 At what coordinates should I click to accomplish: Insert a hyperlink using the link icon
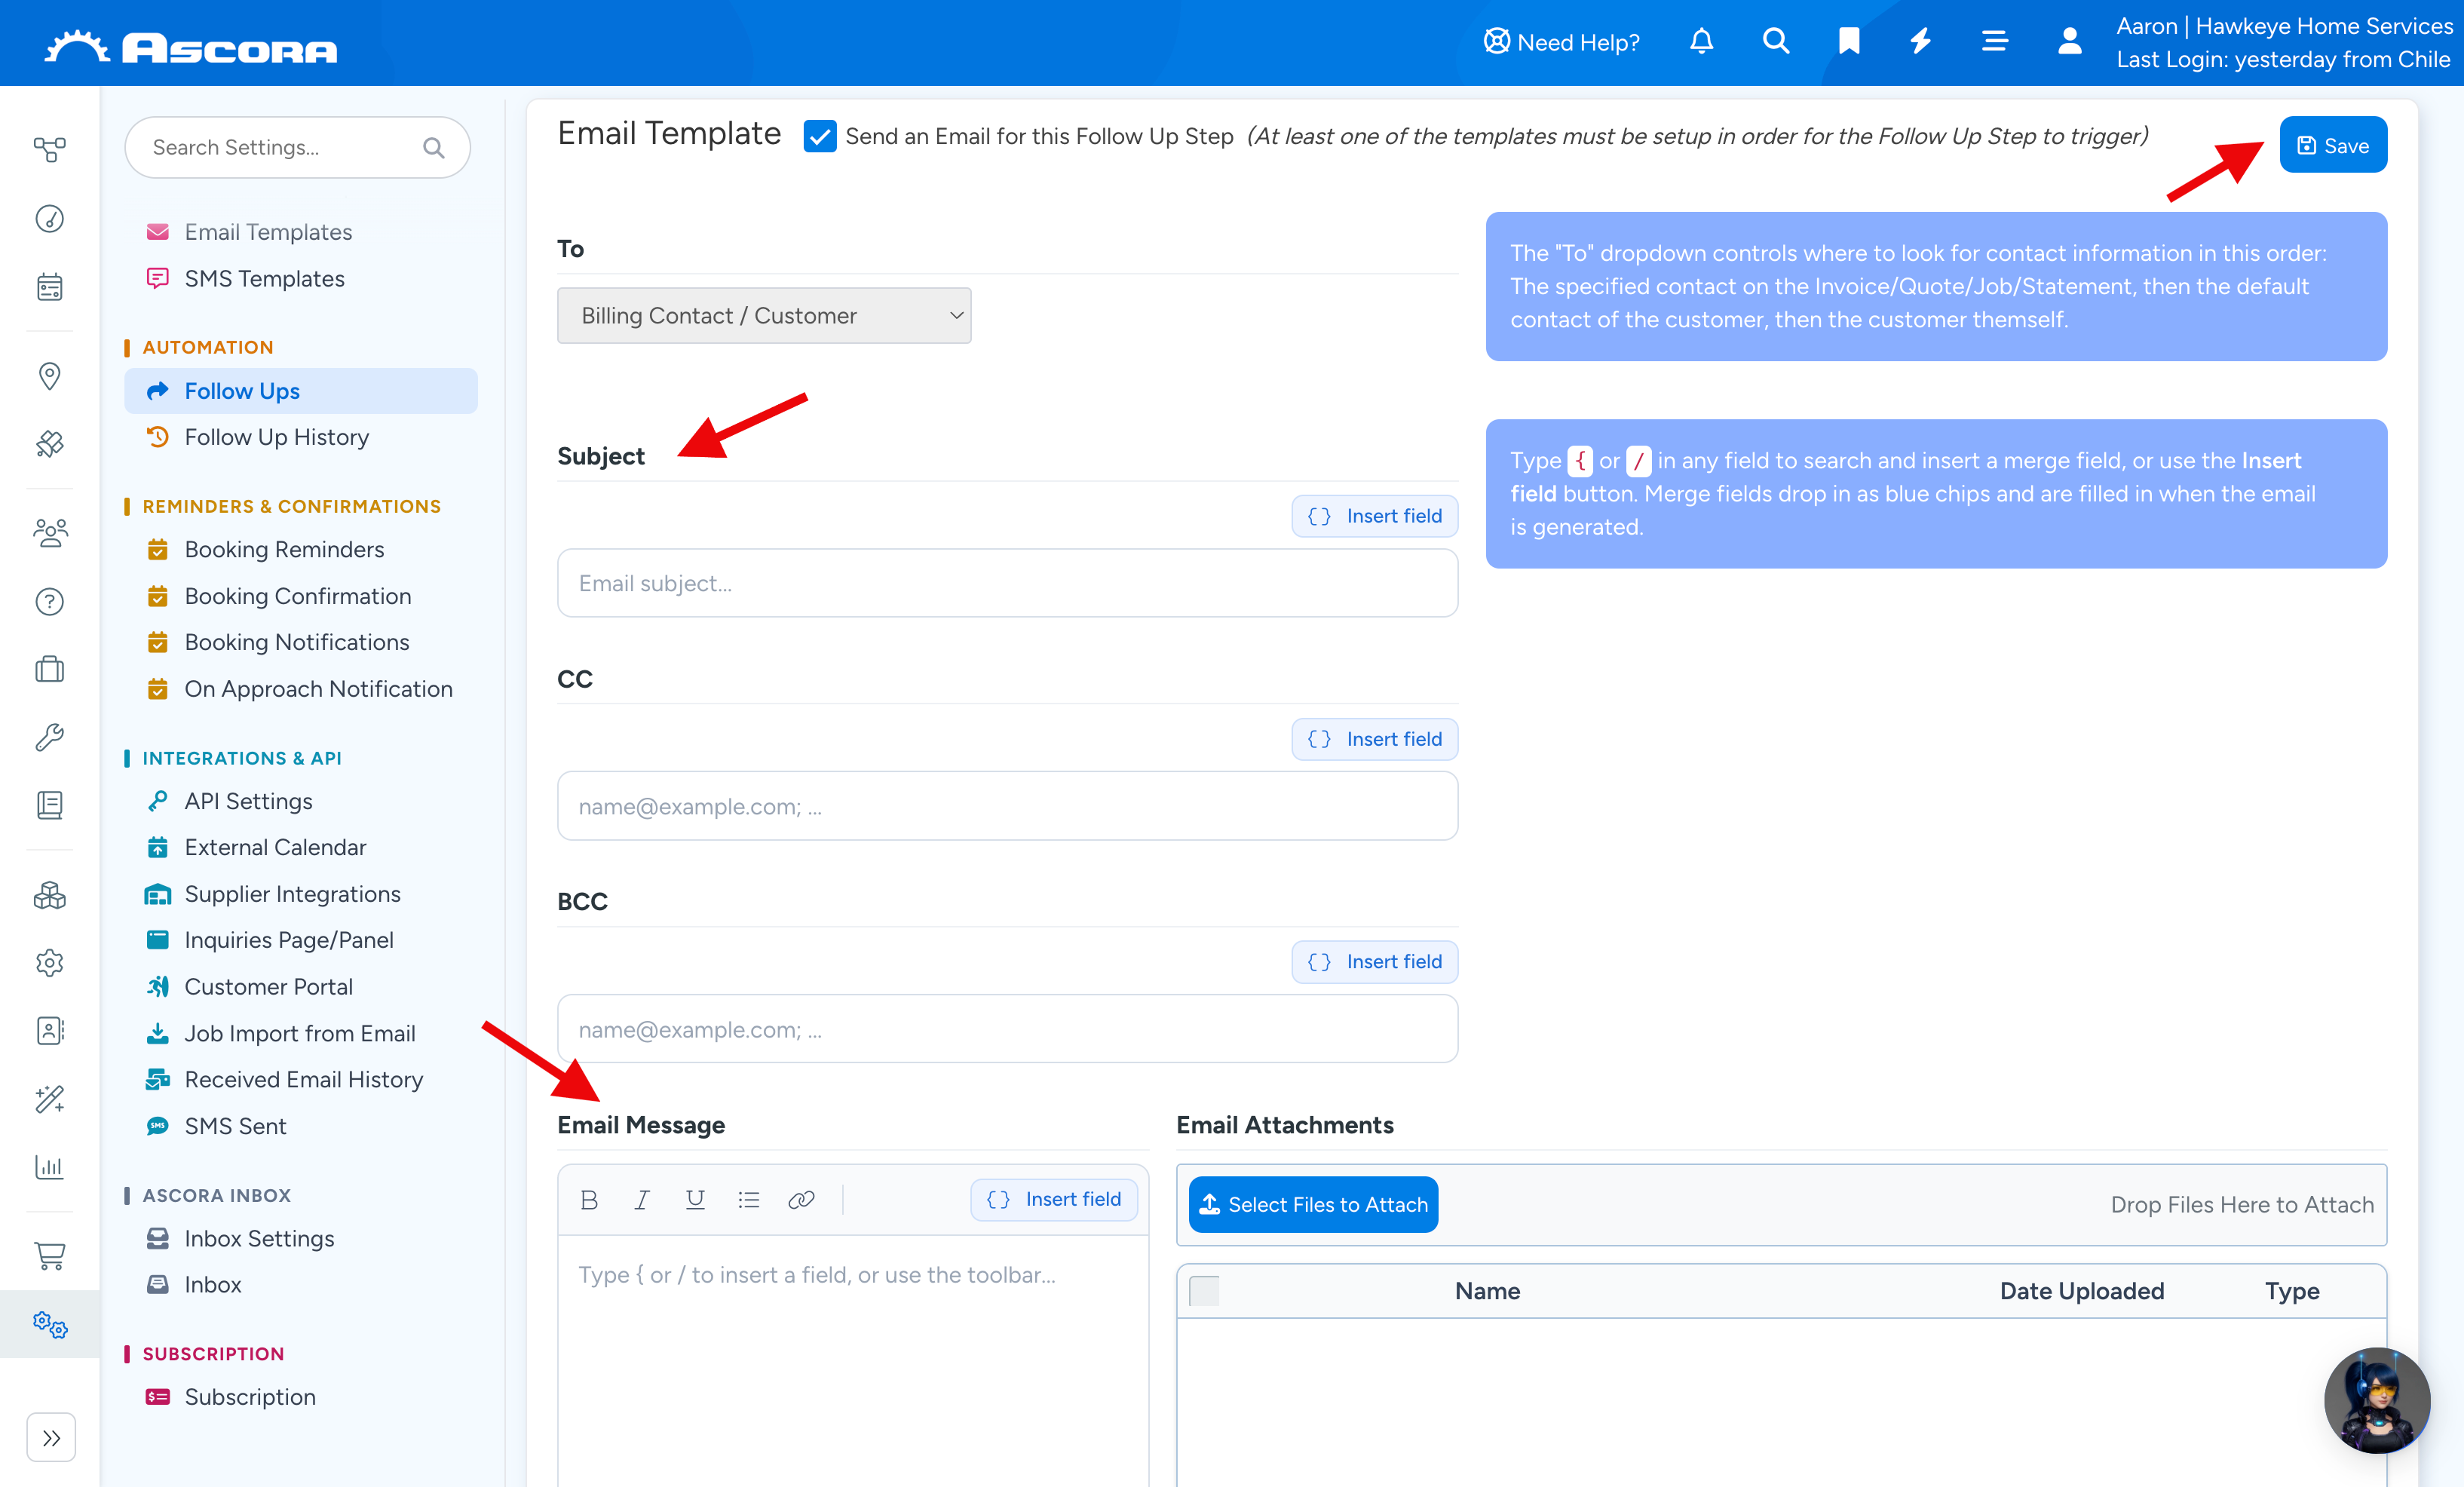point(801,1200)
